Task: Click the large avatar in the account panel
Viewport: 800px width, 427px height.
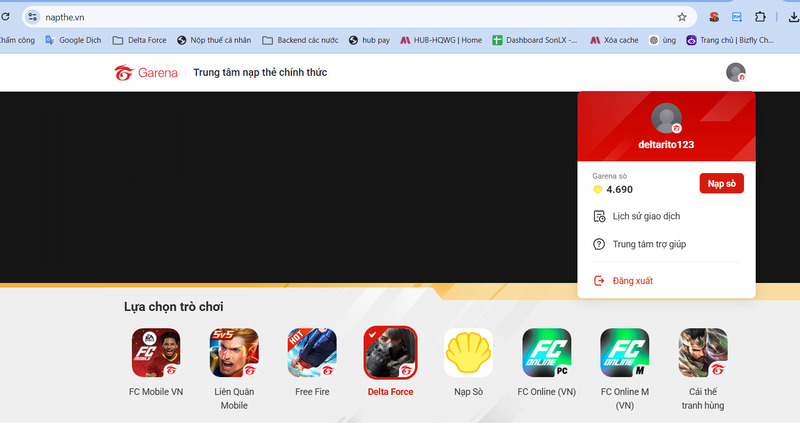Action: click(x=666, y=118)
